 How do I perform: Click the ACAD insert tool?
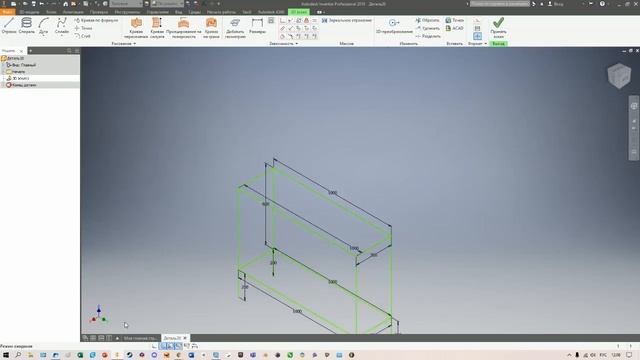(455, 28)
